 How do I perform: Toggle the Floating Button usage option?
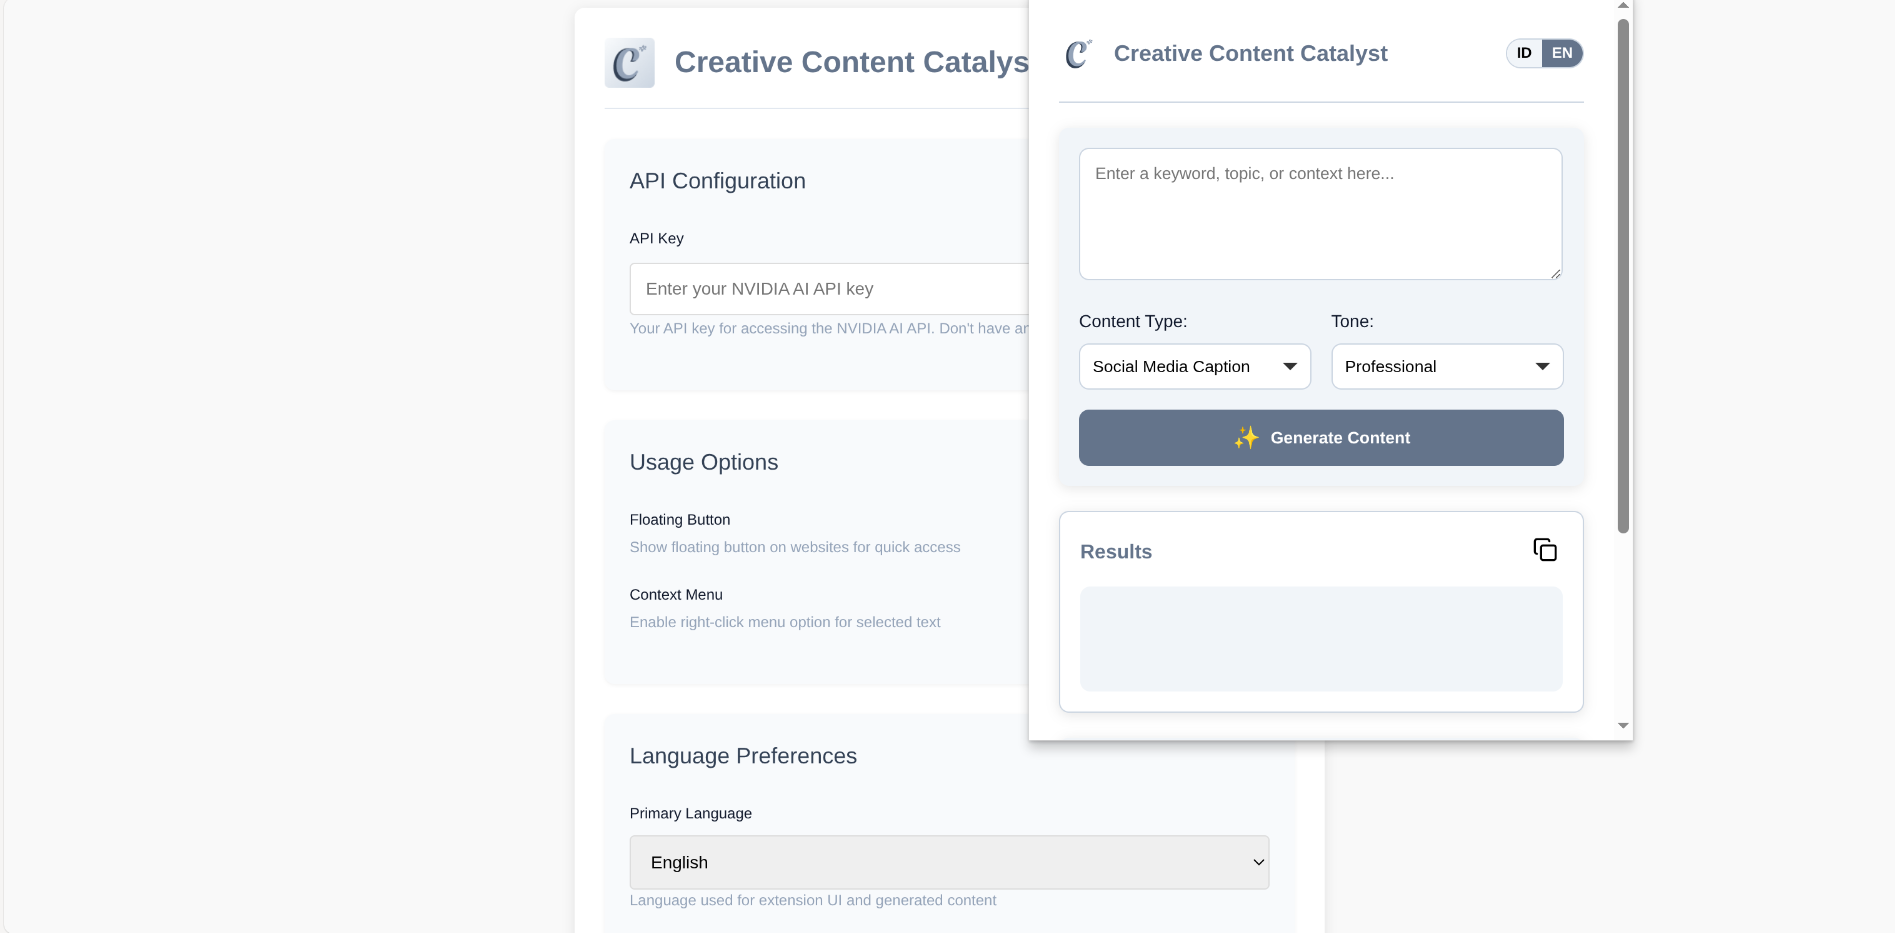[x=680, y=519]
